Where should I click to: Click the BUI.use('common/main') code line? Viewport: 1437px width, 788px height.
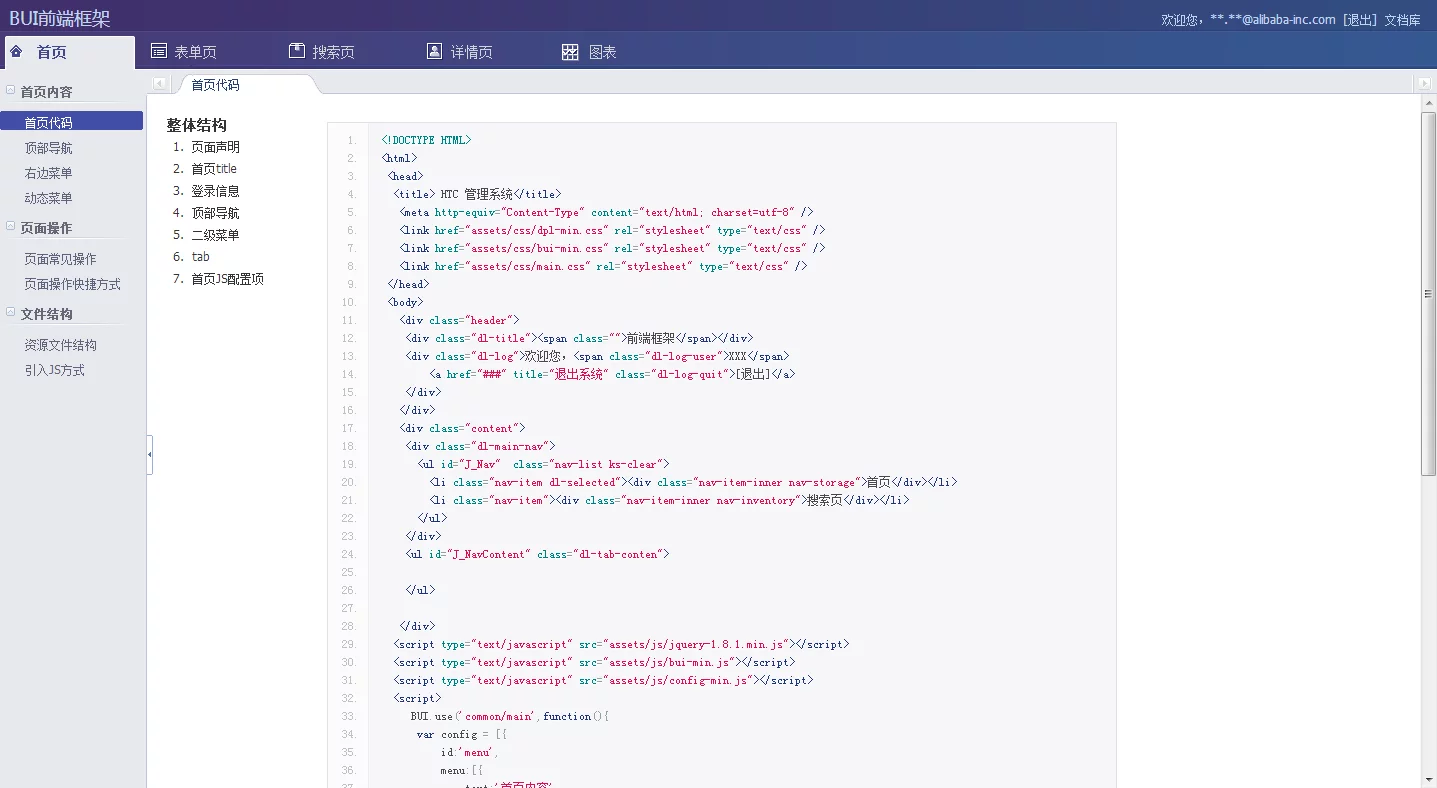[x=509, y=716]
